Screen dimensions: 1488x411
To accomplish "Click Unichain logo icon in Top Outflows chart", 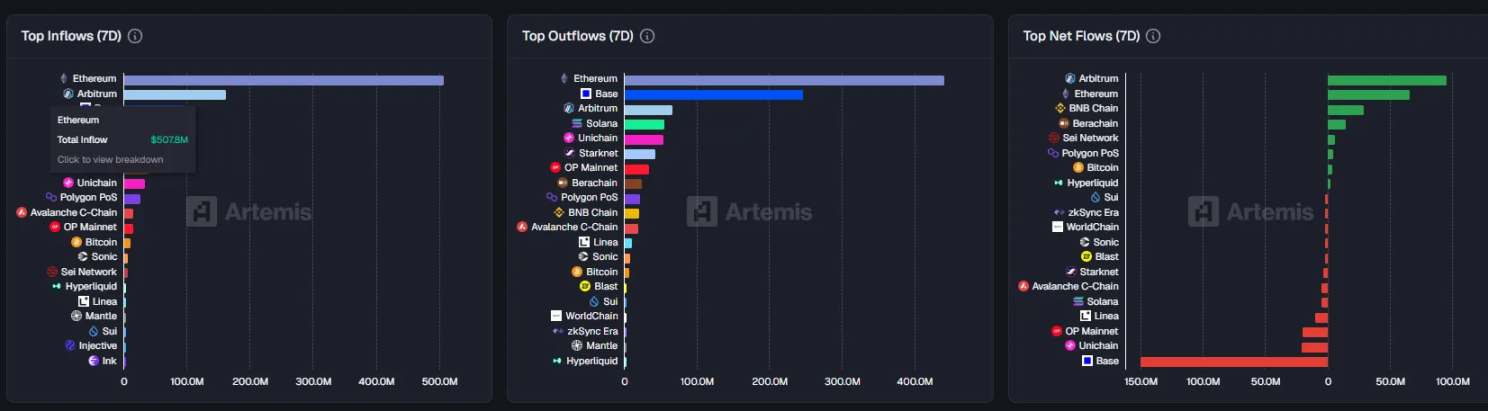I will [x=569, y=138].
